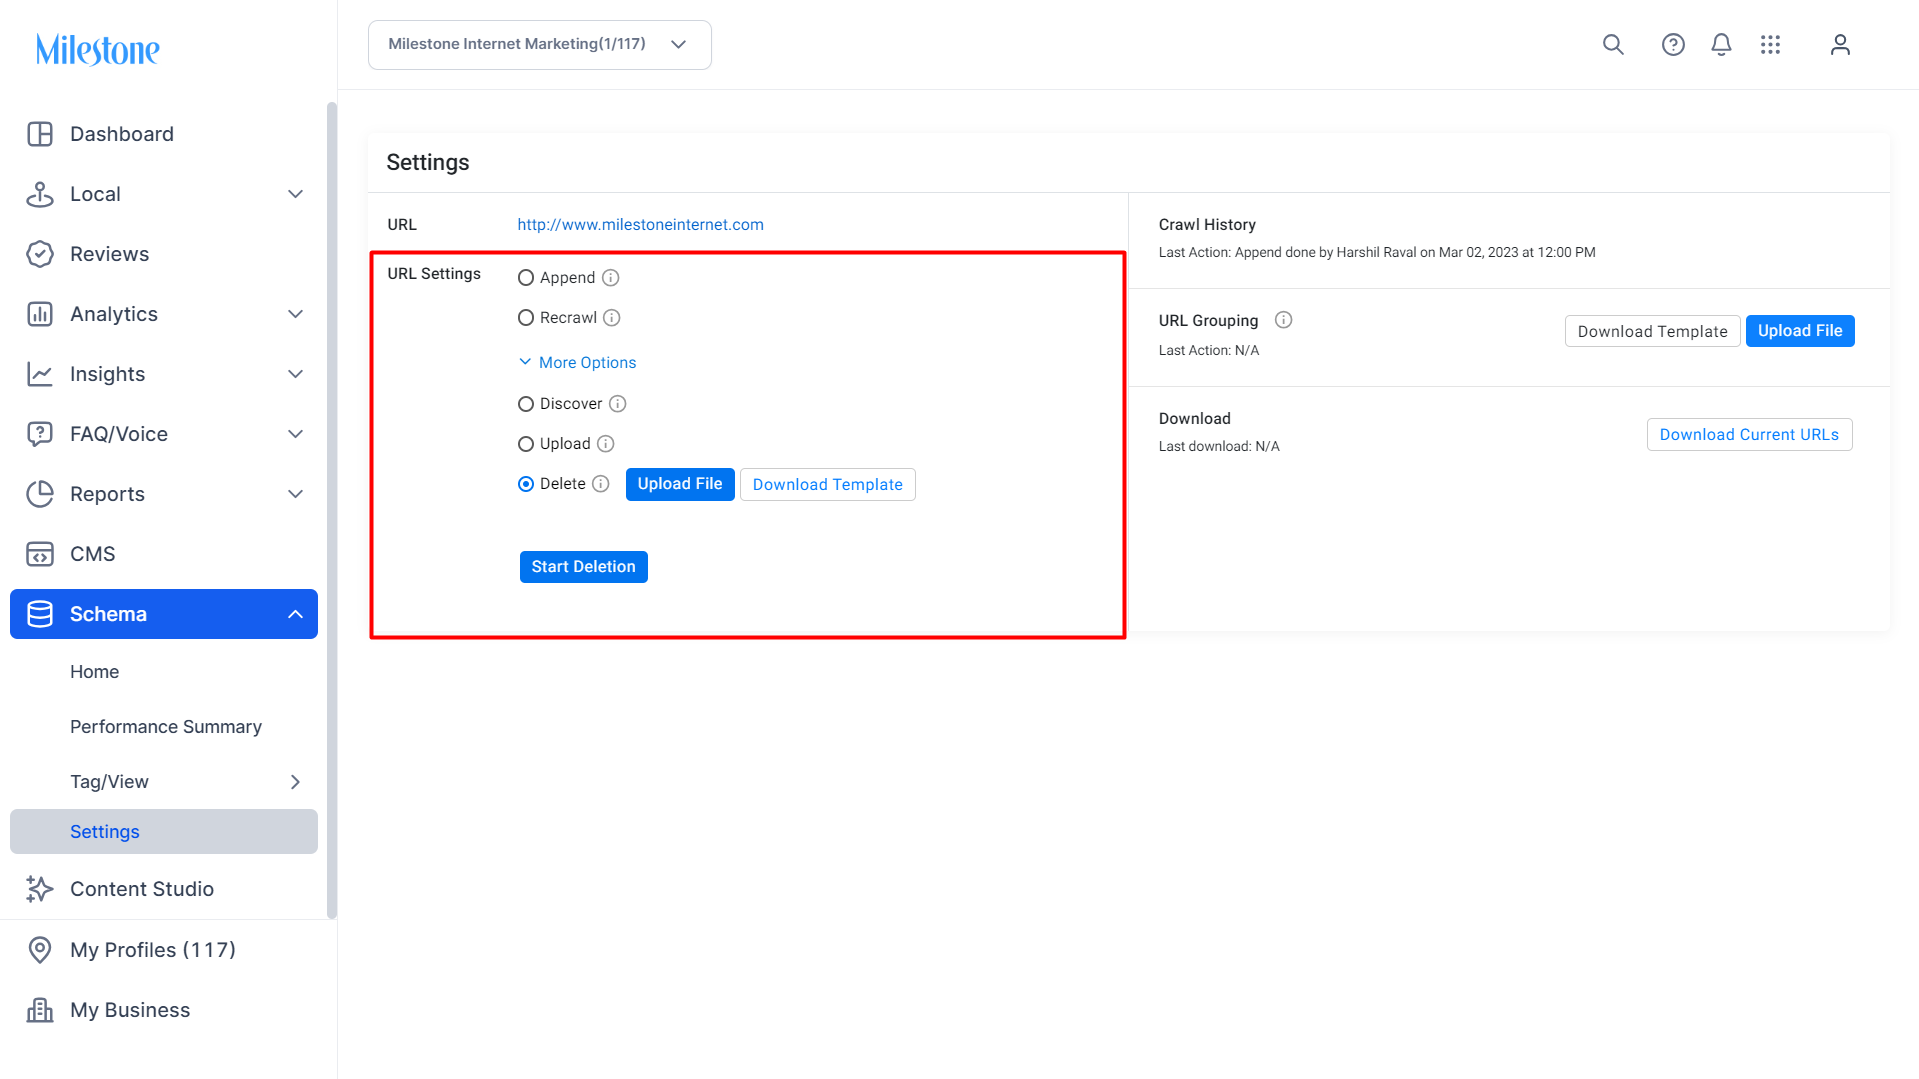Select the Recrawl radio button
Viewport: 1919px width, 1079px height.
(x=526, y=318)
